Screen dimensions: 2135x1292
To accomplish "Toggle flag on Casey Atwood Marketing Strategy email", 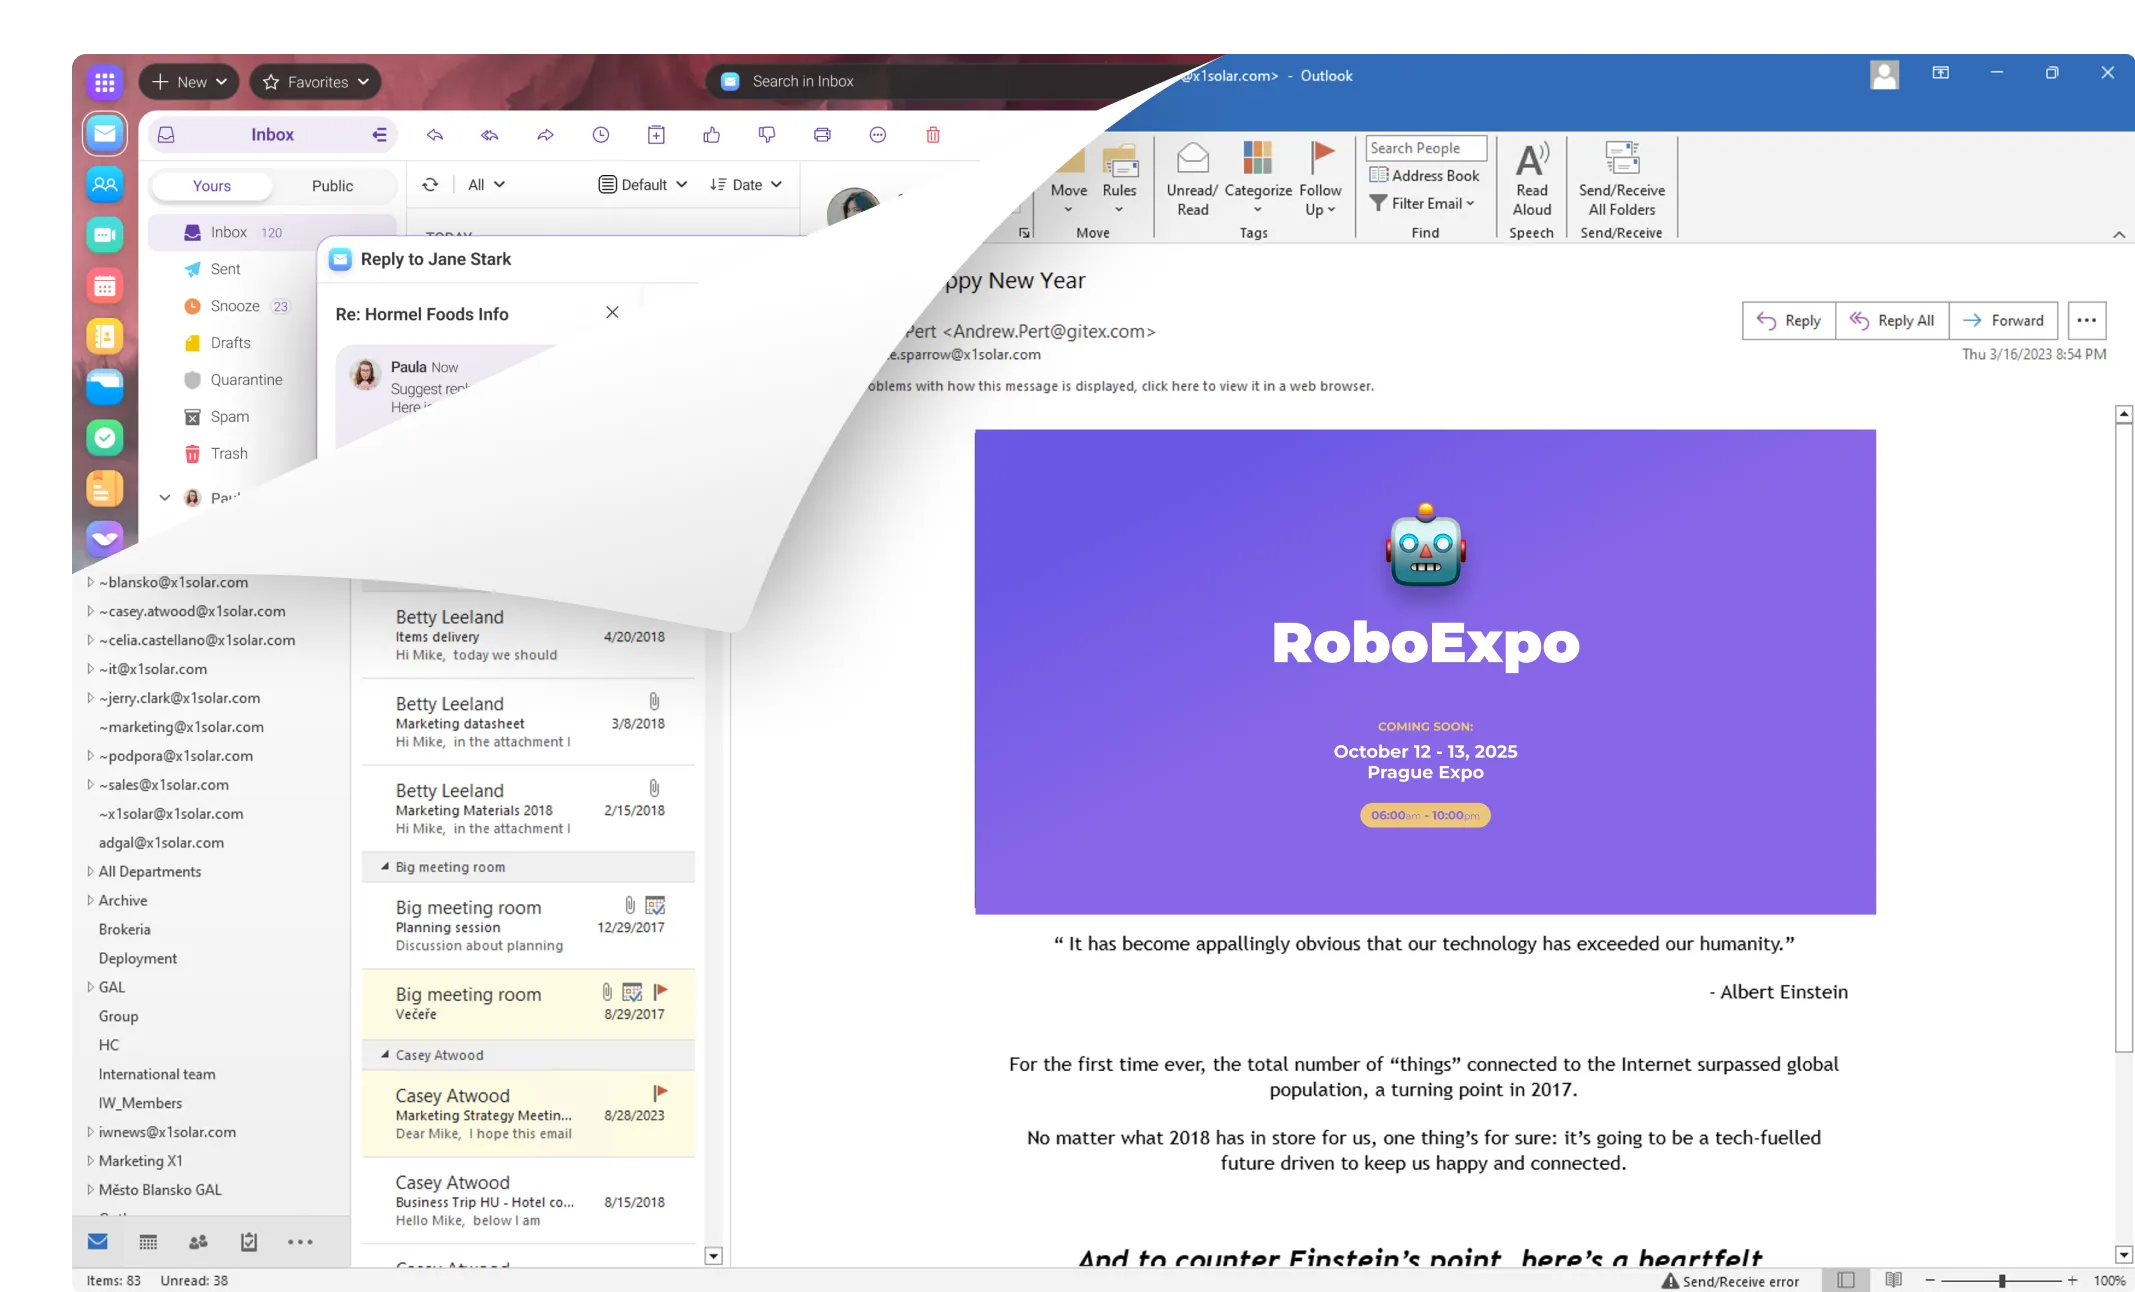I will [x=659, y=1092].
